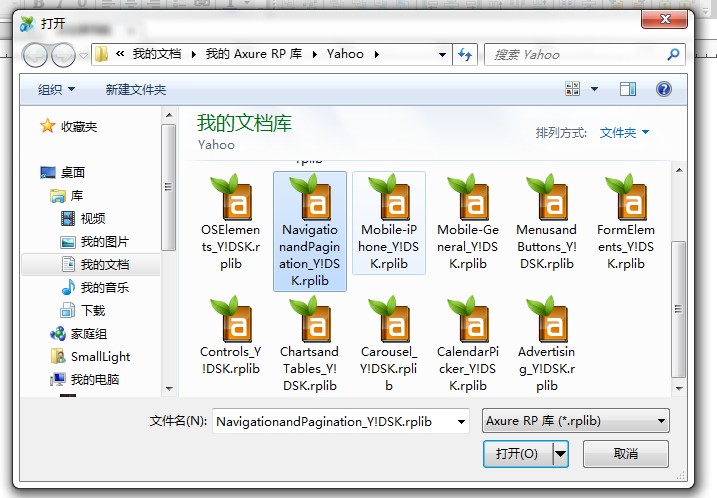Select the Carousel_Y!DSK.rplib file icon

(389, 320)
